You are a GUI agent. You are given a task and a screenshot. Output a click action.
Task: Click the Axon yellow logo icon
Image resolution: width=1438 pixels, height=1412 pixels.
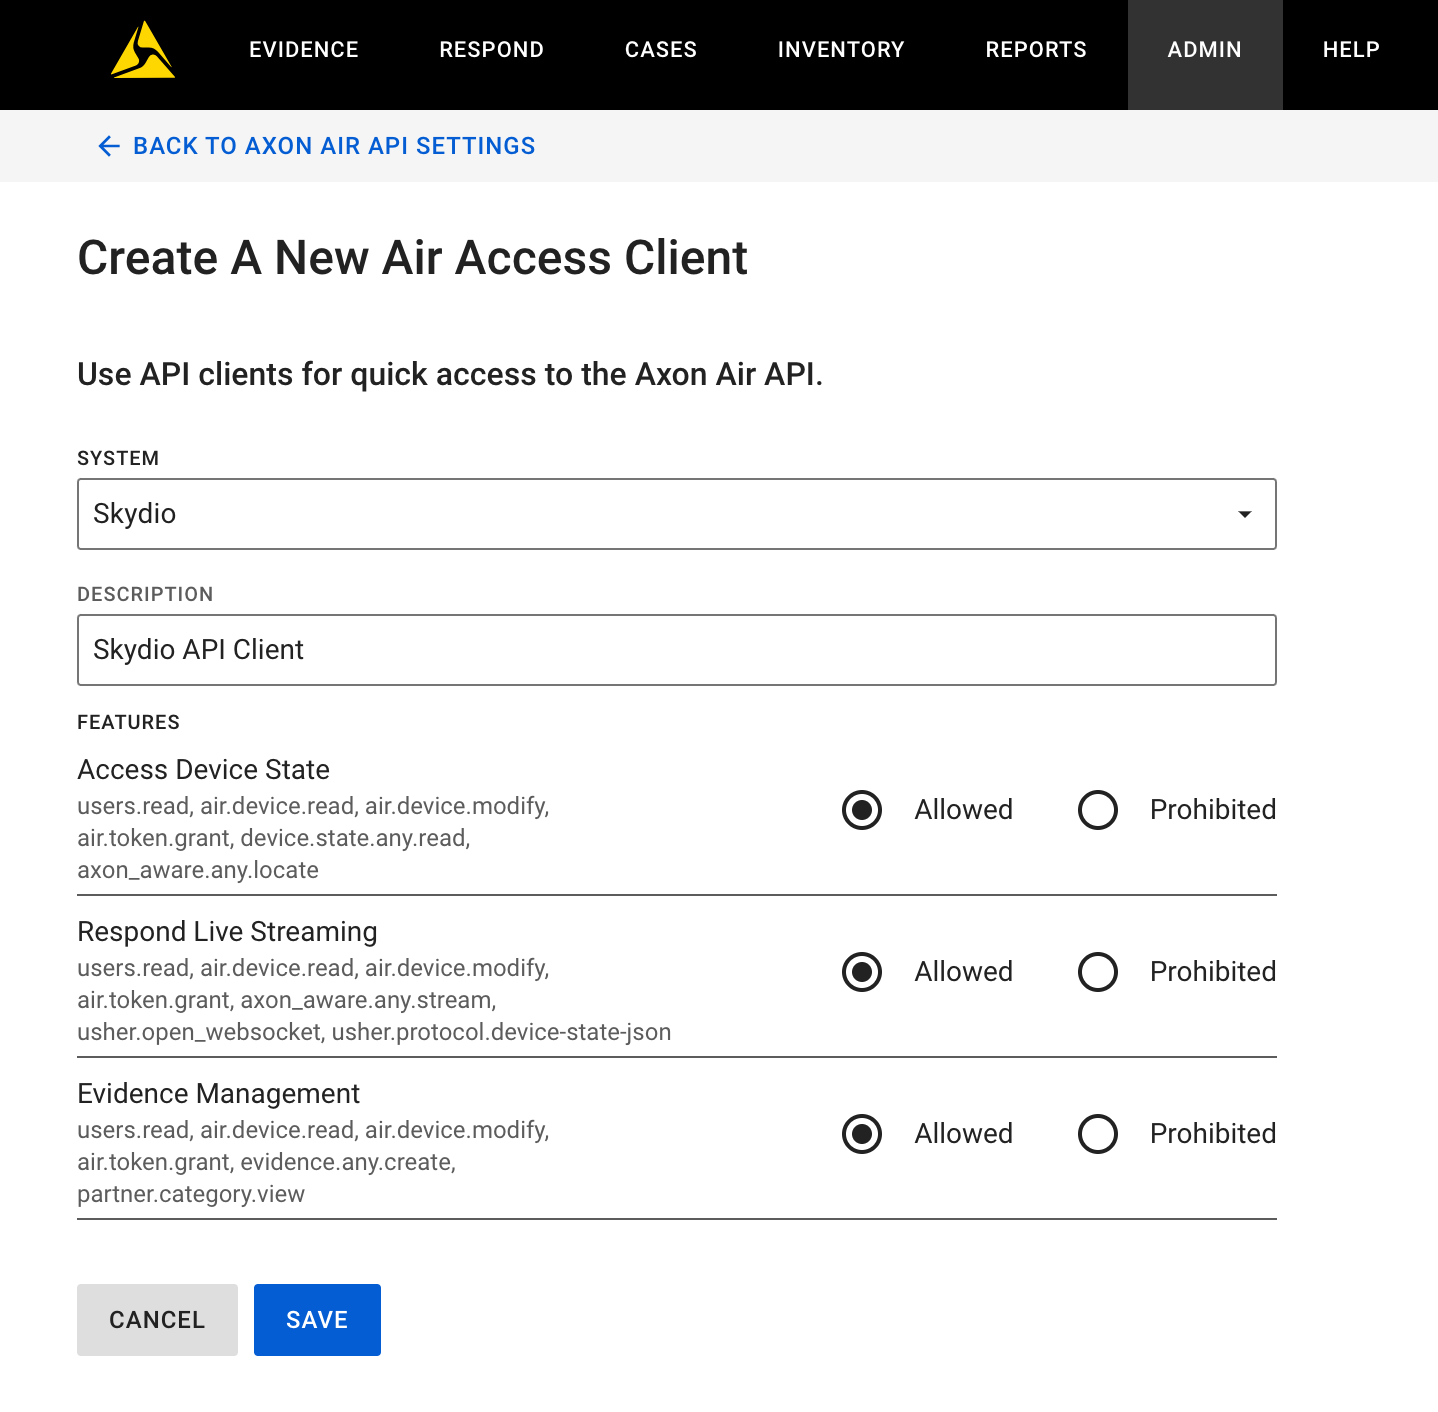142,50
